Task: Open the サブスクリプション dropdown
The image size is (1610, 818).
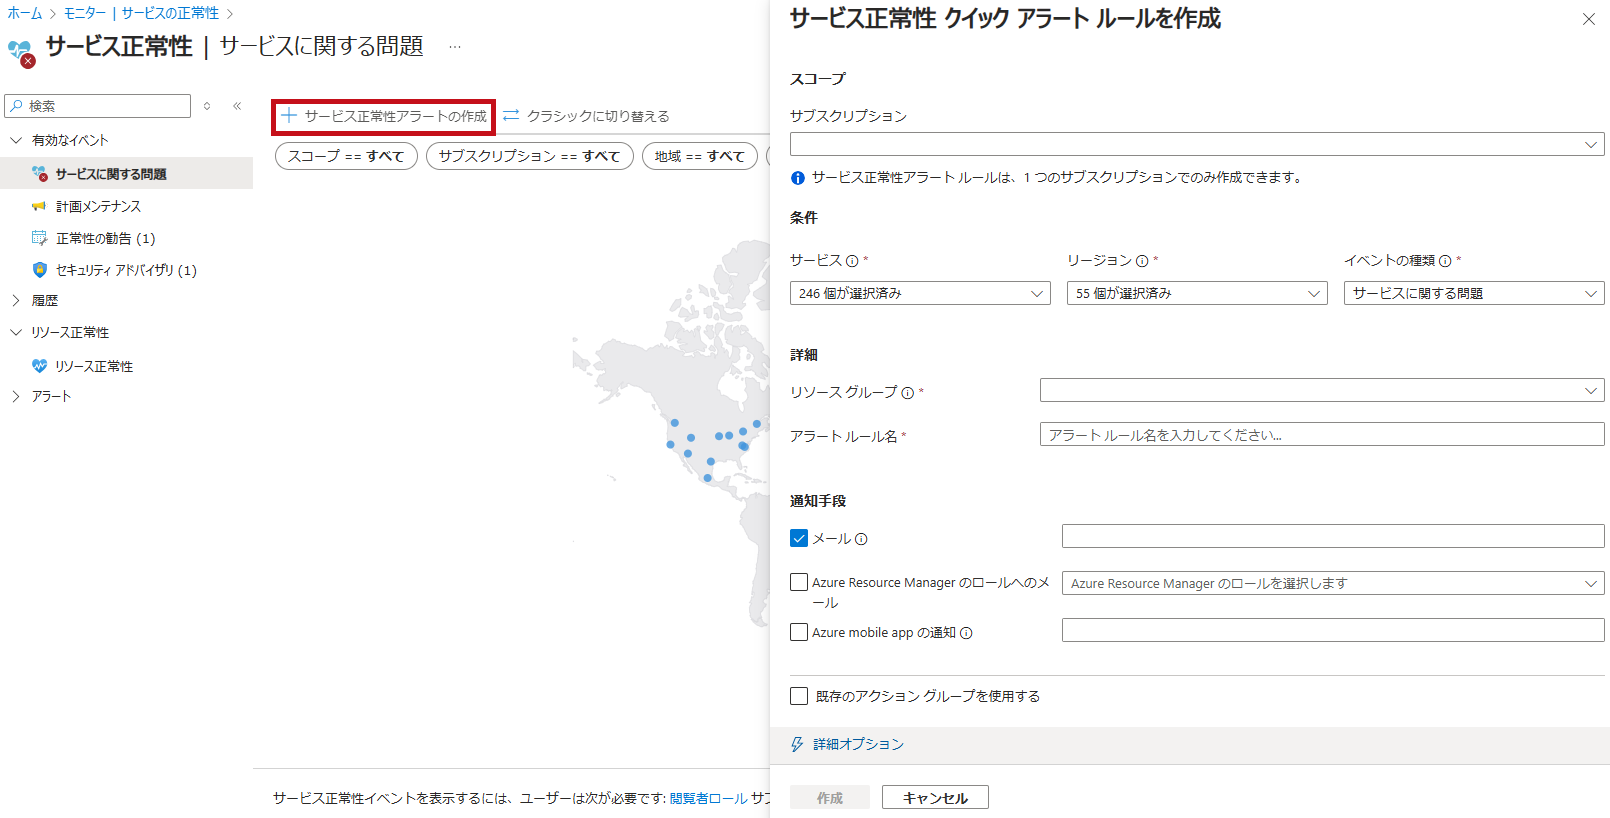Action: [x=1197, y=144]
